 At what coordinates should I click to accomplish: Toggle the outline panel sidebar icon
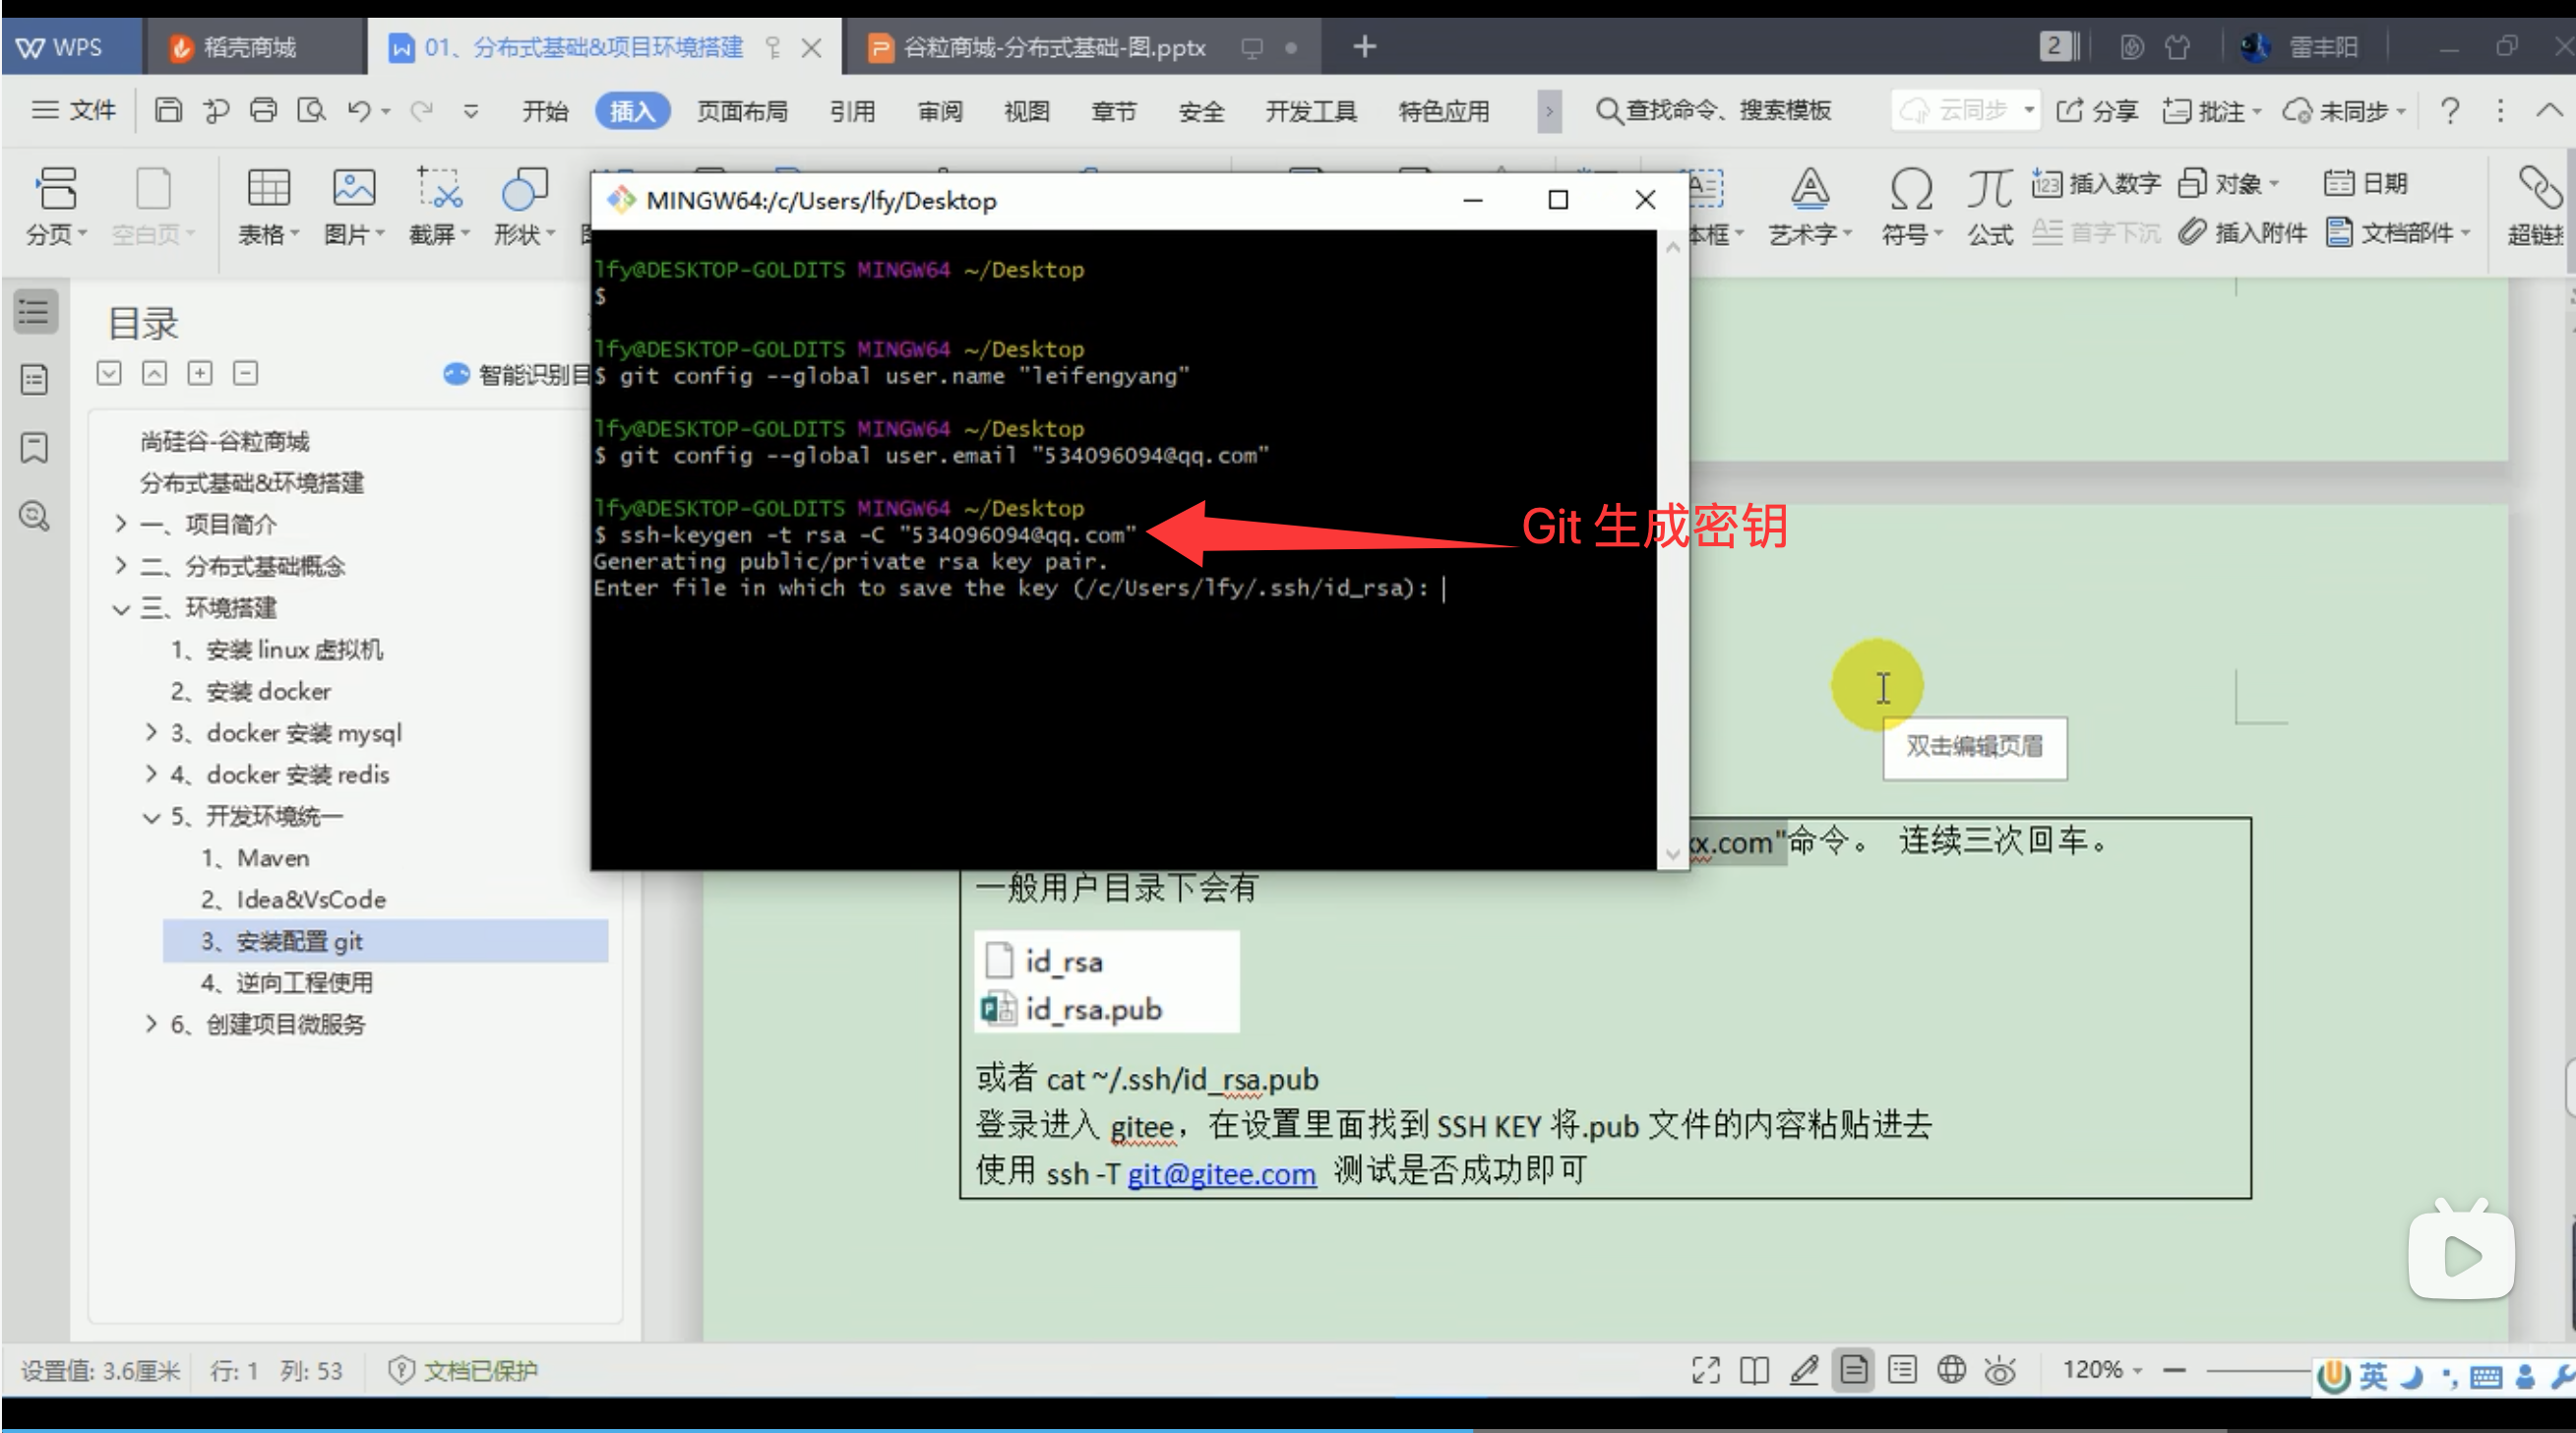pyautogui.click(x=34, y=312)
